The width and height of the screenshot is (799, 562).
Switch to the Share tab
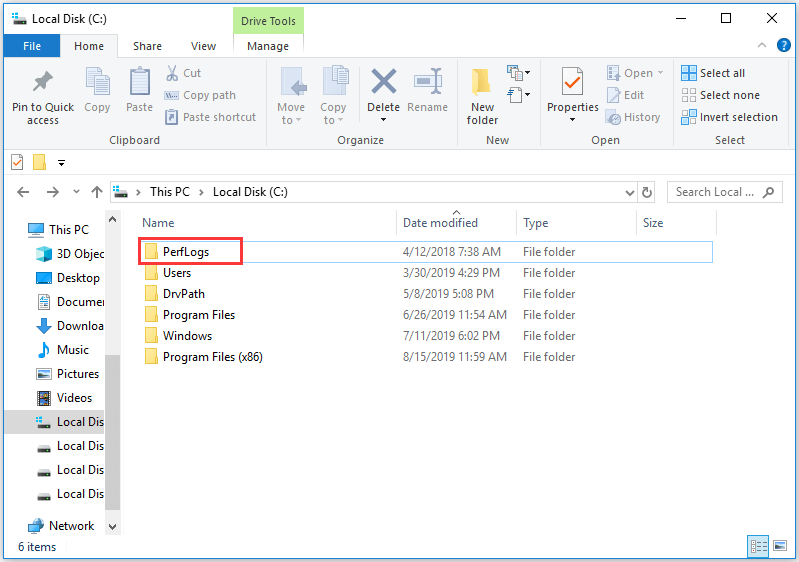(147, 46)
